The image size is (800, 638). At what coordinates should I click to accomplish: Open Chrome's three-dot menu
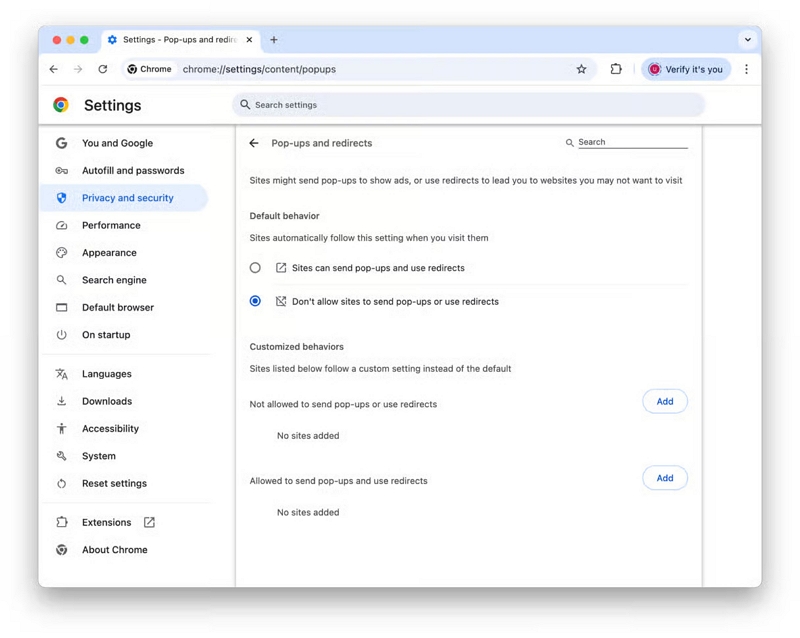pos(746,69)
